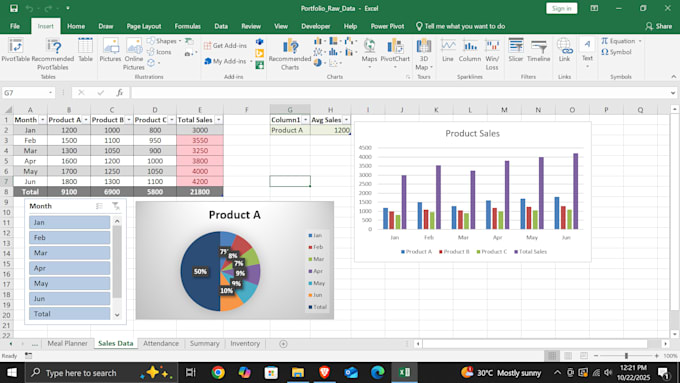Click the Sign in button
Screen dimensions: 680x383
(x=562, y=8)
